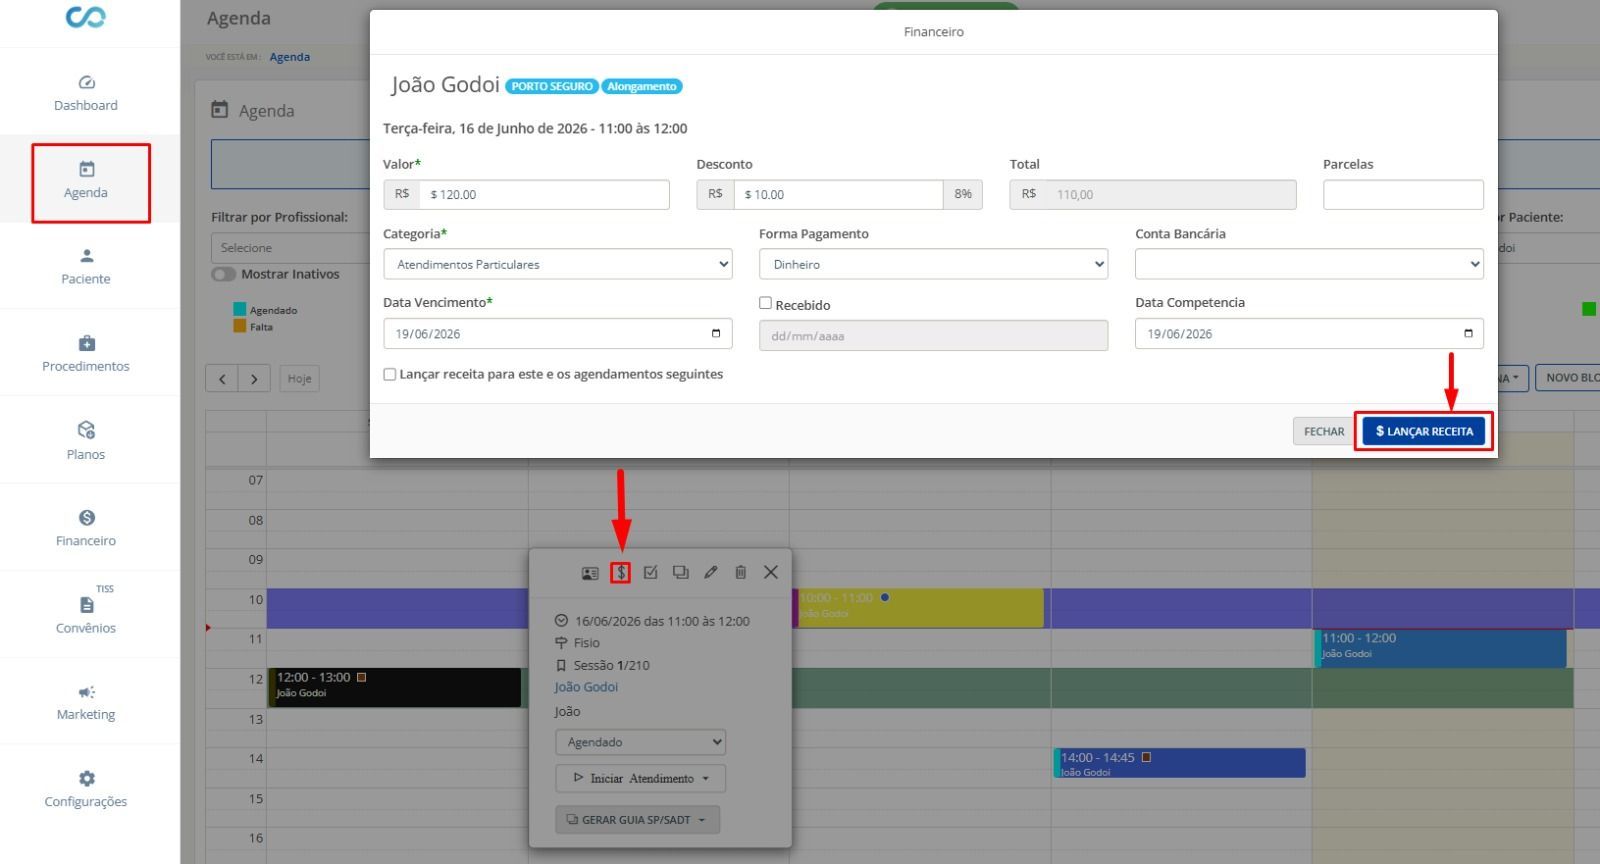Click the LANÇAR RECEITA button
The image size is (1600, 864).
(x=1424, y=431)
